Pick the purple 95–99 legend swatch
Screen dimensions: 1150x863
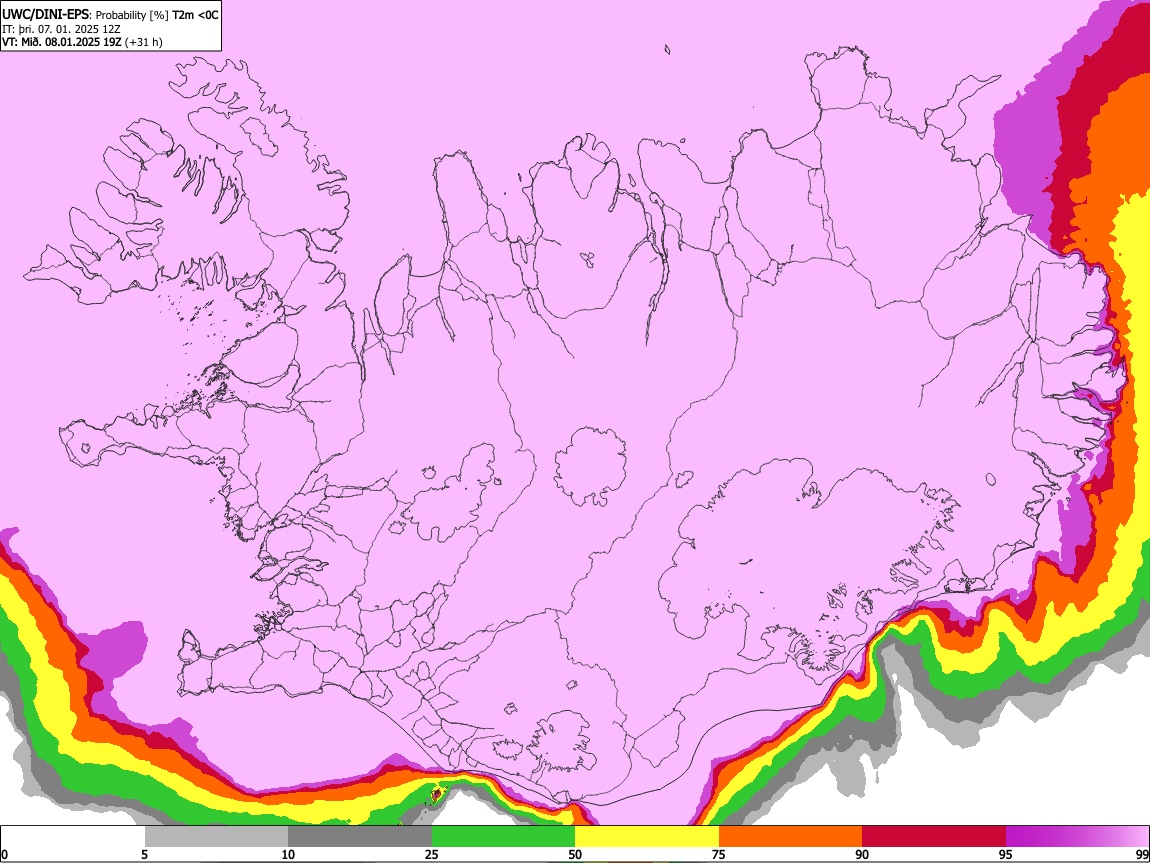tap(1077, 837)
